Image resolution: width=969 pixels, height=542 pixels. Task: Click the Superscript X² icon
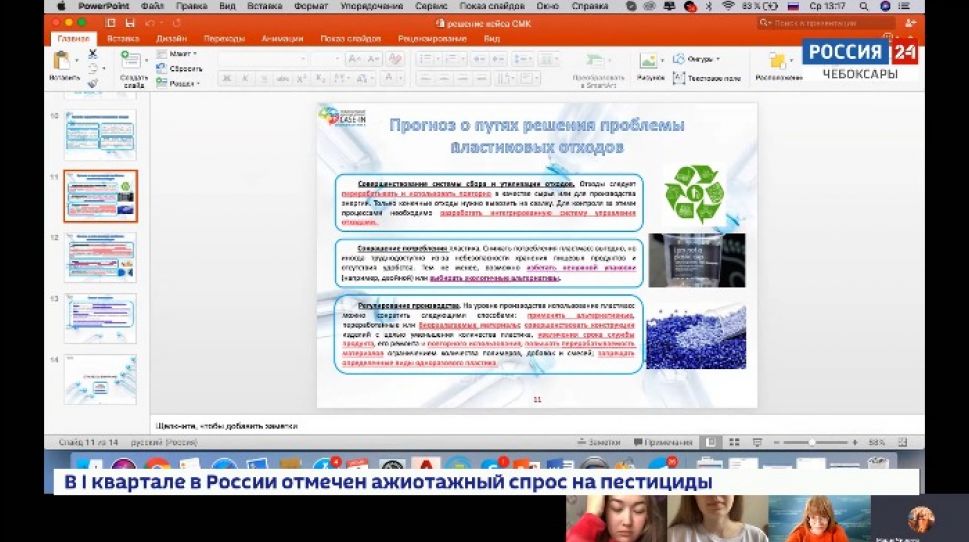[x=302, y=78]
